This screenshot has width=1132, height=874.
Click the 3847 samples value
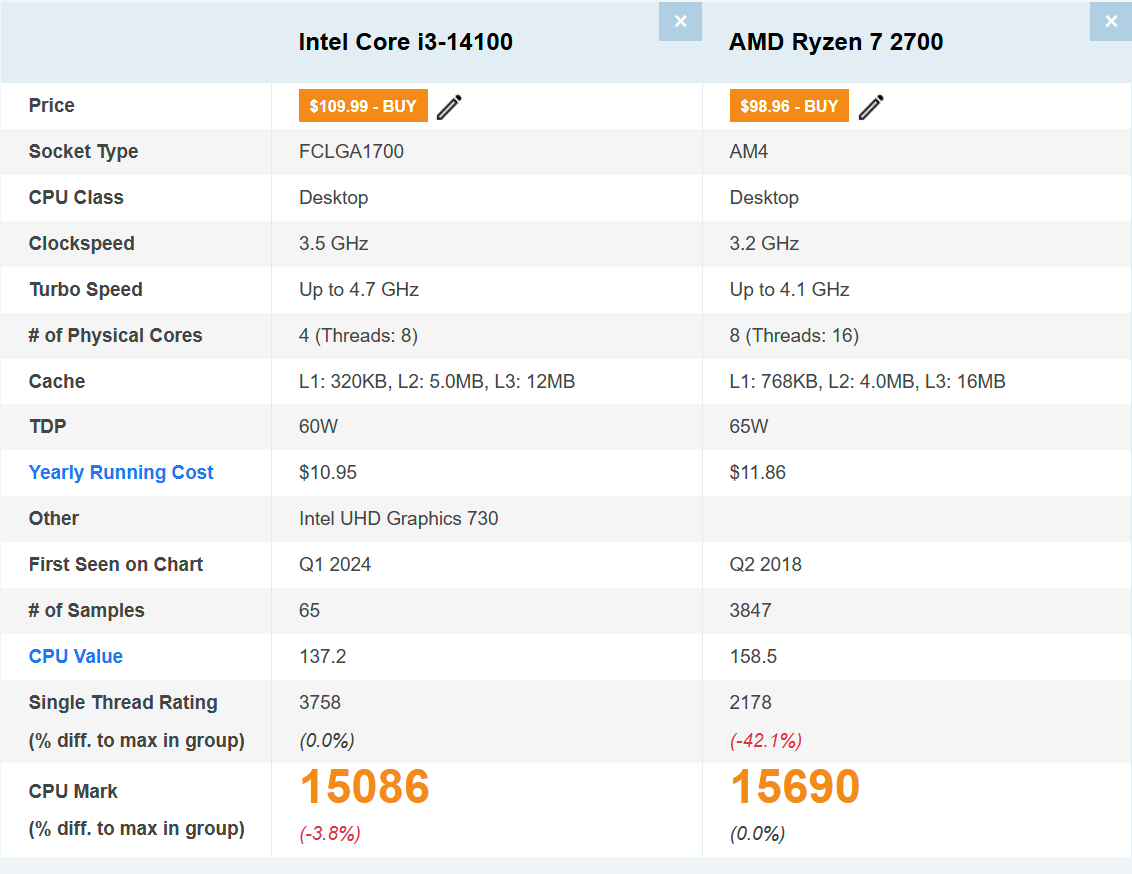pos(750,611)
